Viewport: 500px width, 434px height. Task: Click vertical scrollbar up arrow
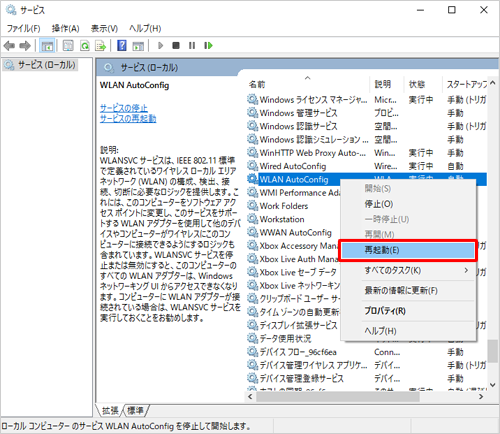(x=493, y=82)
